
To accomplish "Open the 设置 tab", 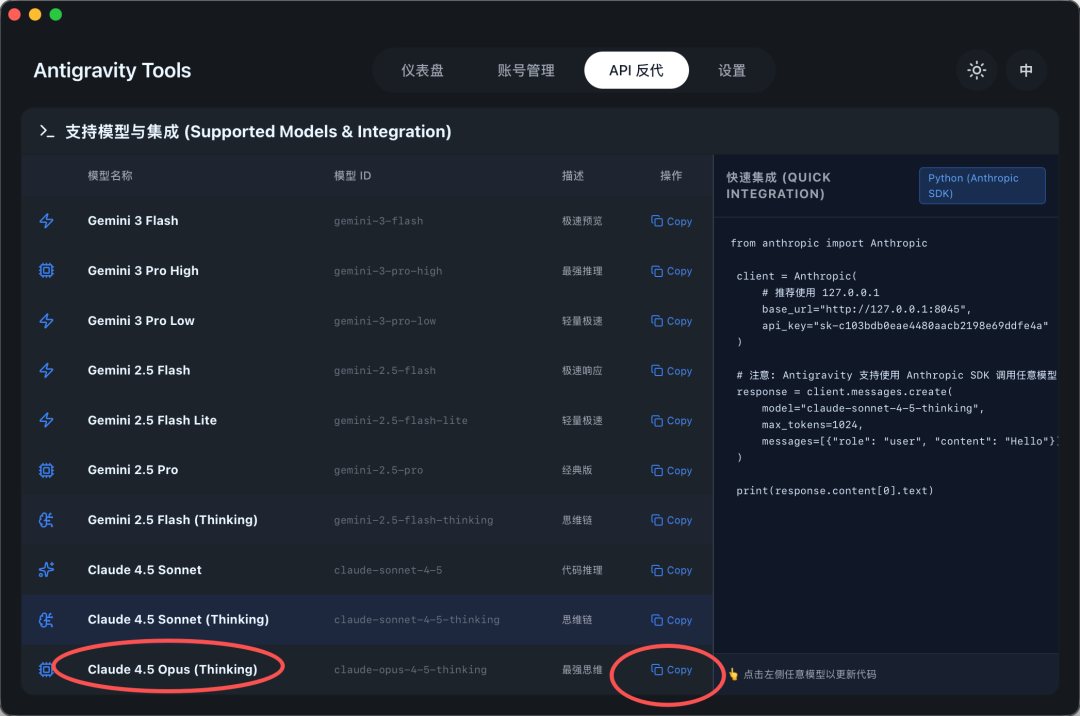I will pos(732,70).
